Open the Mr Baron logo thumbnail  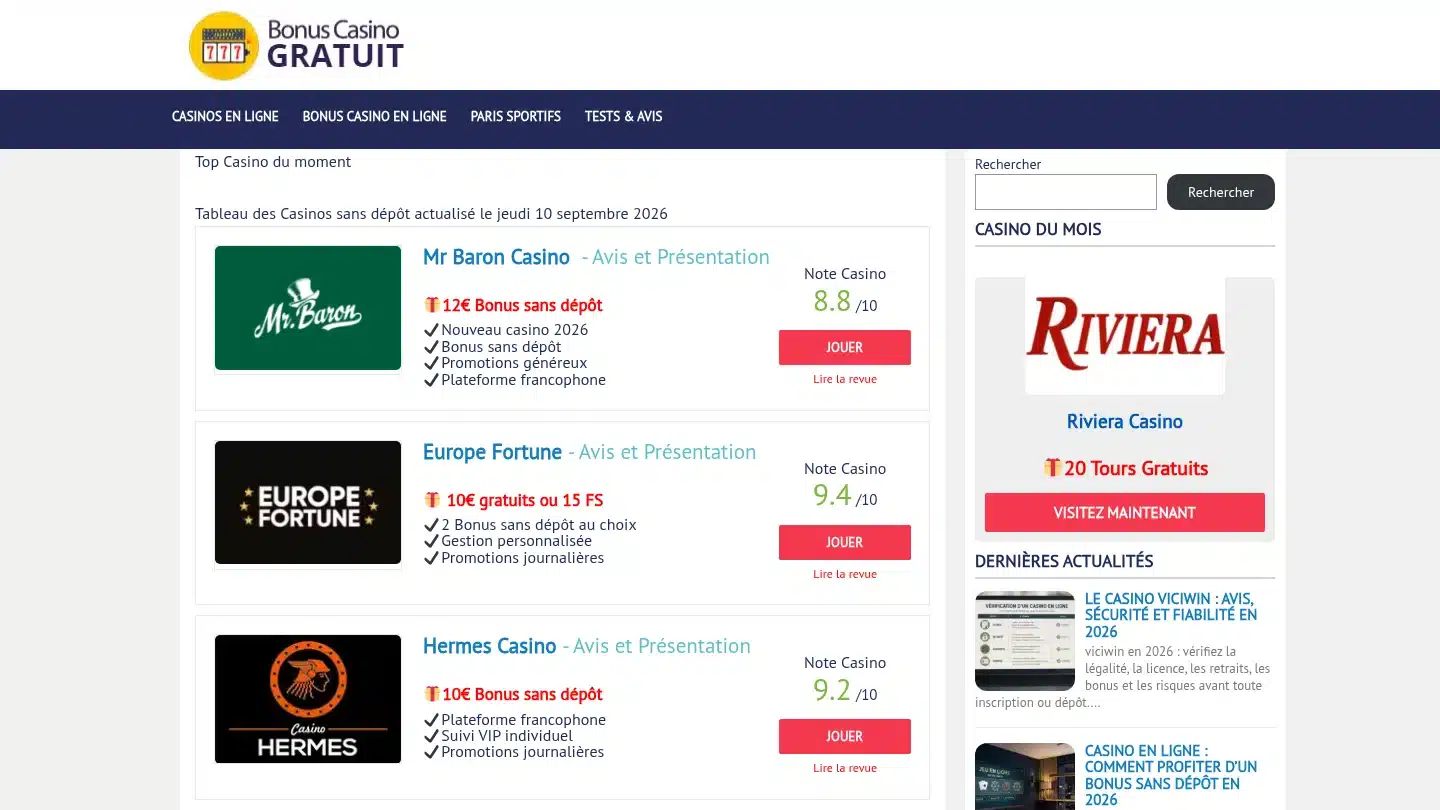[x=308, y=308]
